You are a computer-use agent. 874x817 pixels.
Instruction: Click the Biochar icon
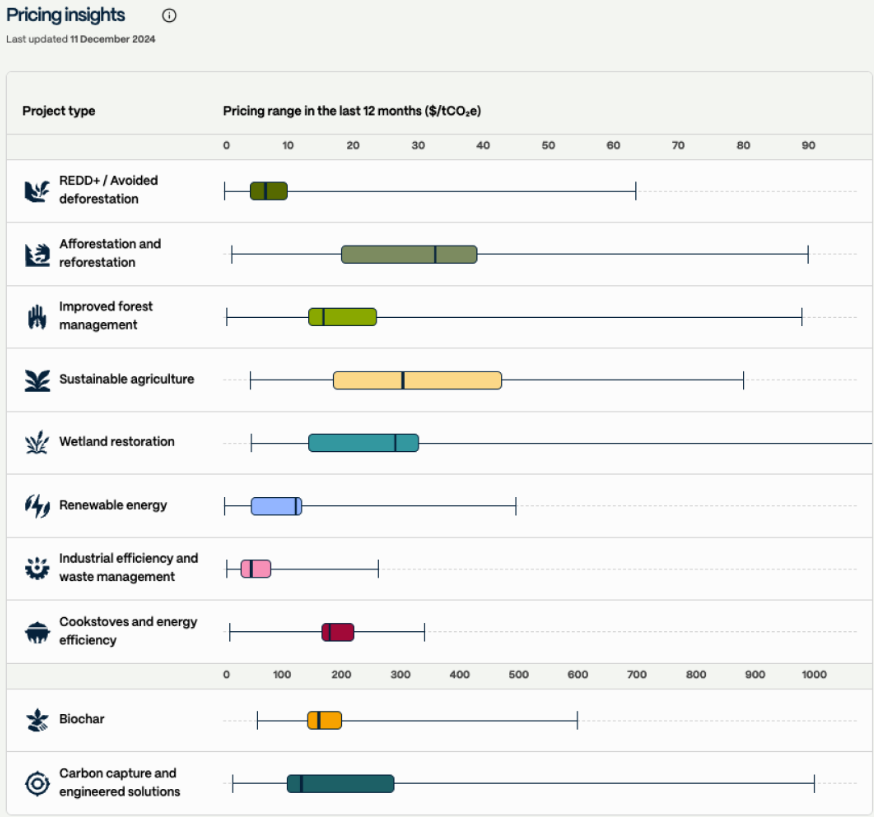coord(37,720)
